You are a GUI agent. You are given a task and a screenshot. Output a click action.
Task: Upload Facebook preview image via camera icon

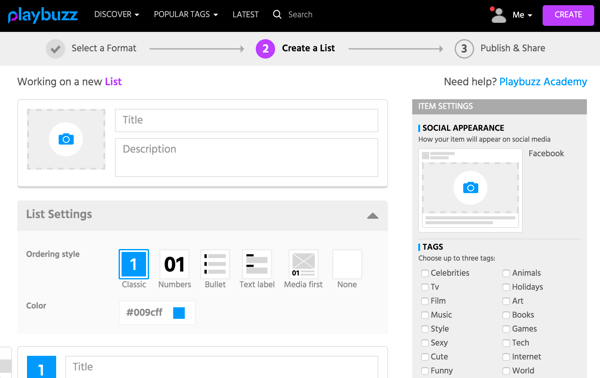coord(470,188)
